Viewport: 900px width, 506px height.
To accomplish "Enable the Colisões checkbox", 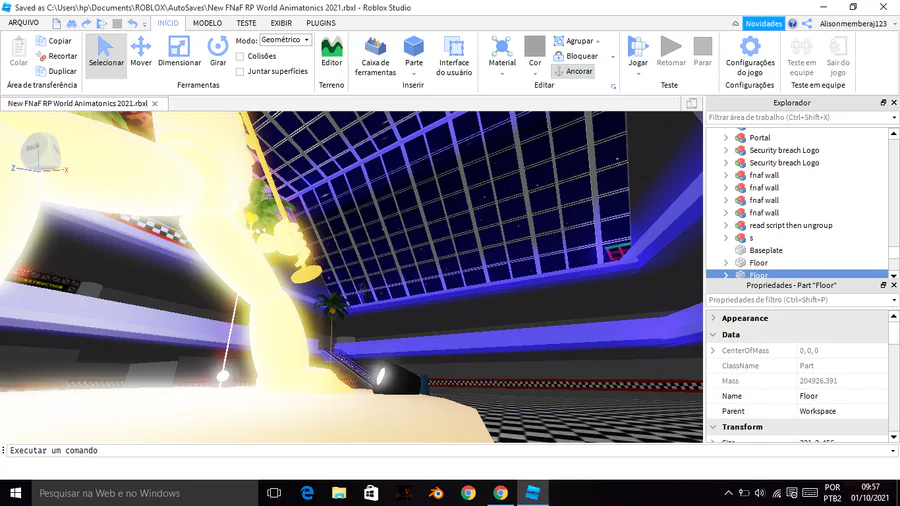I will tap(240, 56).
